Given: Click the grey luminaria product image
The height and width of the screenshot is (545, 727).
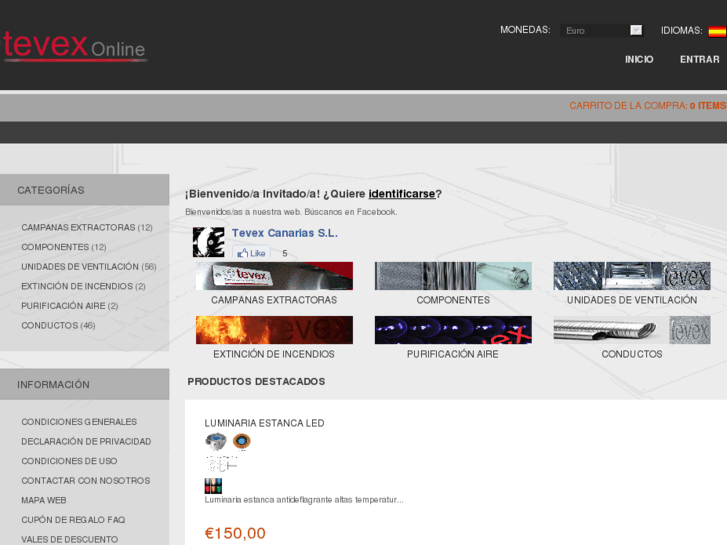Looking at the screenshot, I should [216, 441].
